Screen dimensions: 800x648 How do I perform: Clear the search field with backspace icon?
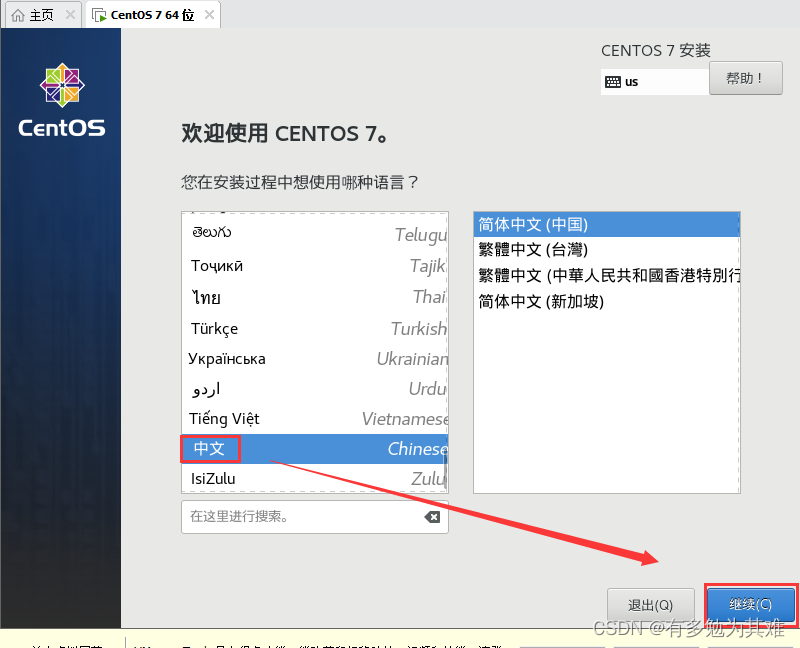pos(432,517)
